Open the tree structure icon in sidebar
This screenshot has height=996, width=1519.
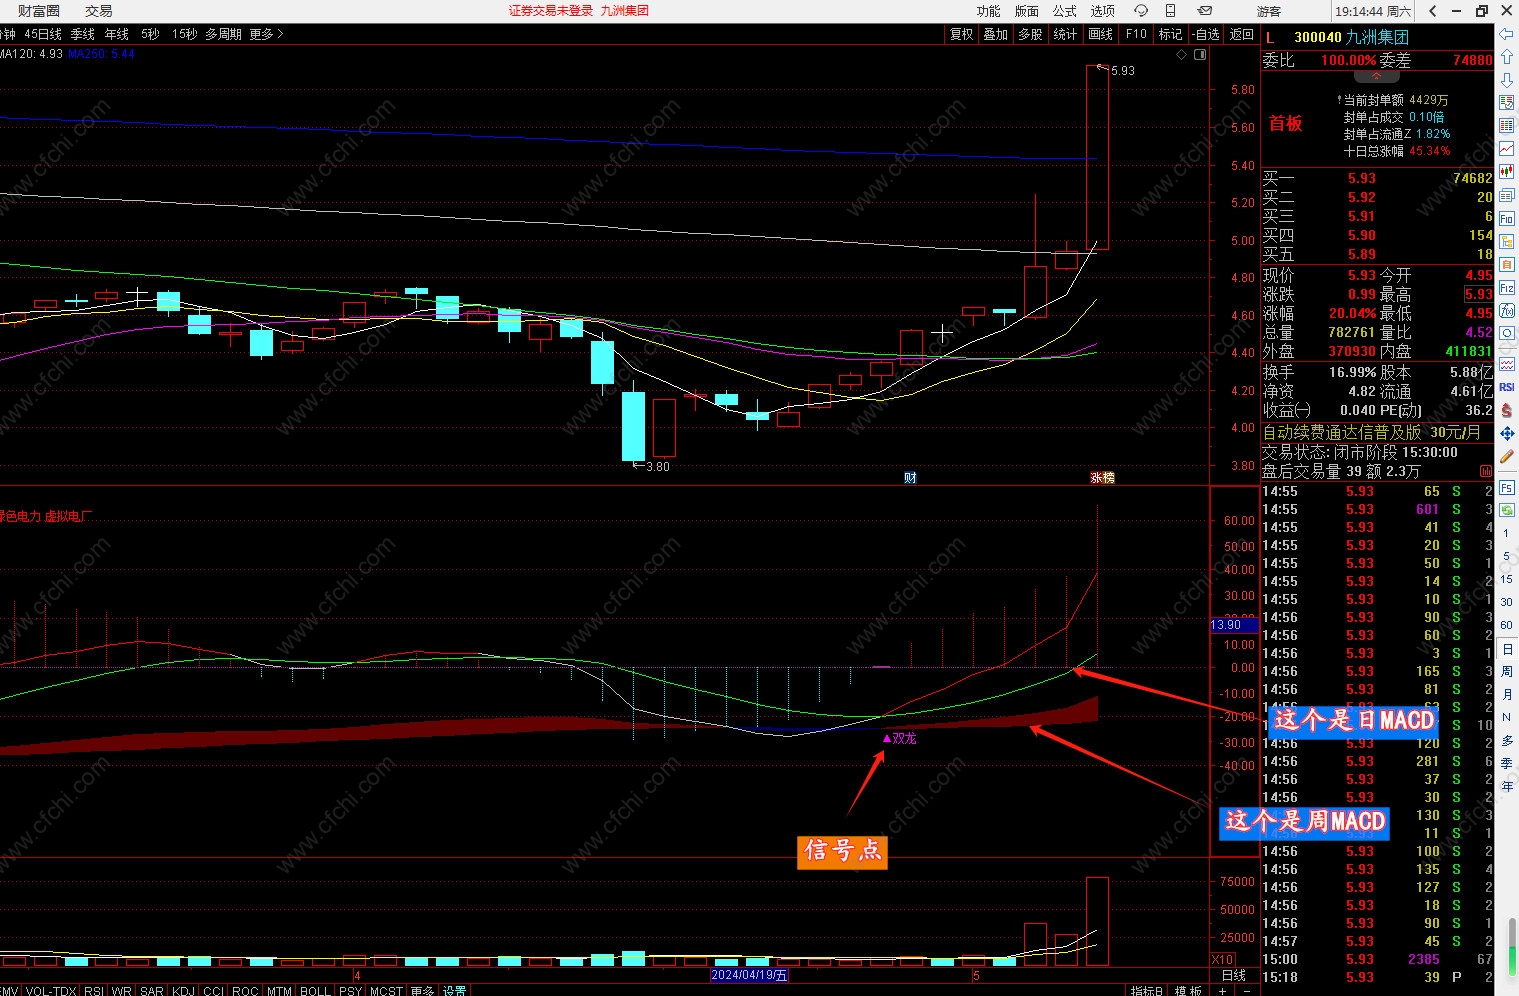1506,241
